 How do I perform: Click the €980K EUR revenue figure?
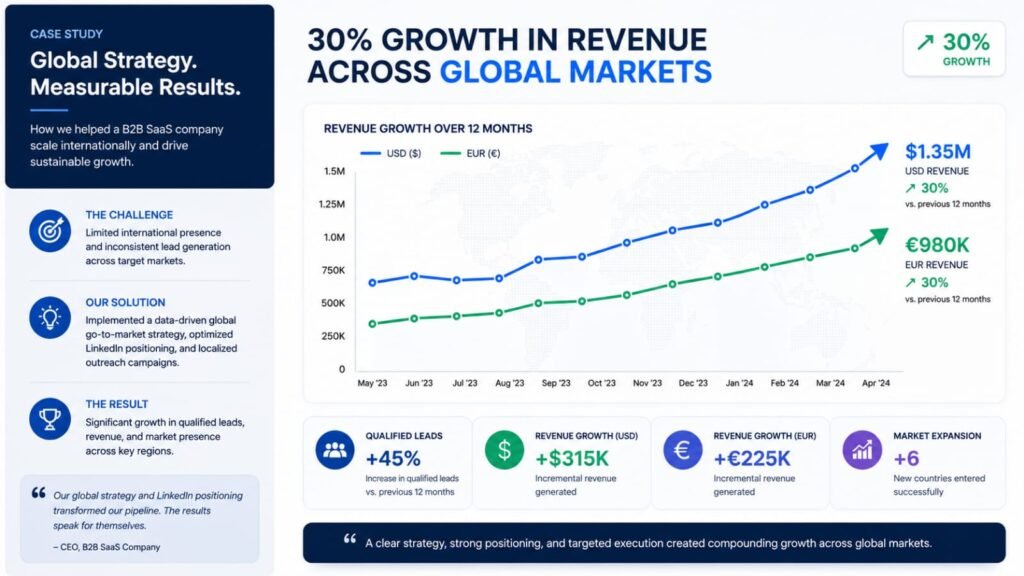click(x=937, y=245)
